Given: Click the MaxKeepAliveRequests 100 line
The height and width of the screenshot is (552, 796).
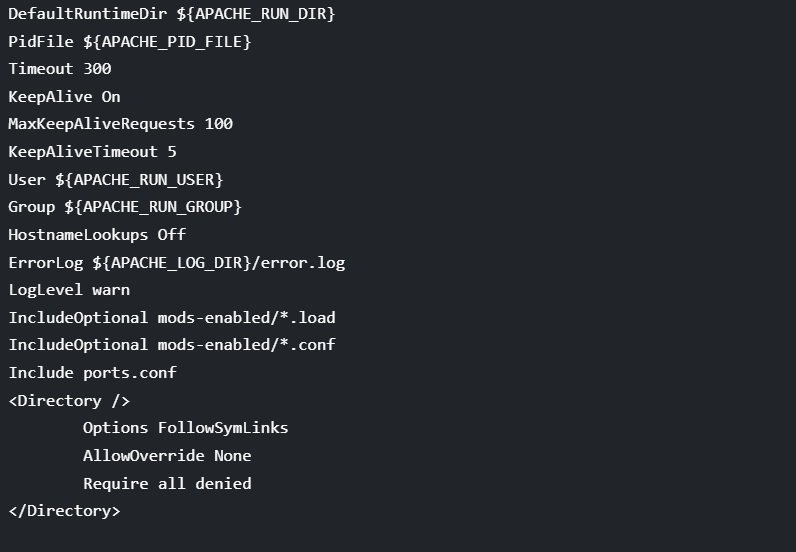Looking at the screenshot, I should (x=121, y=124).
